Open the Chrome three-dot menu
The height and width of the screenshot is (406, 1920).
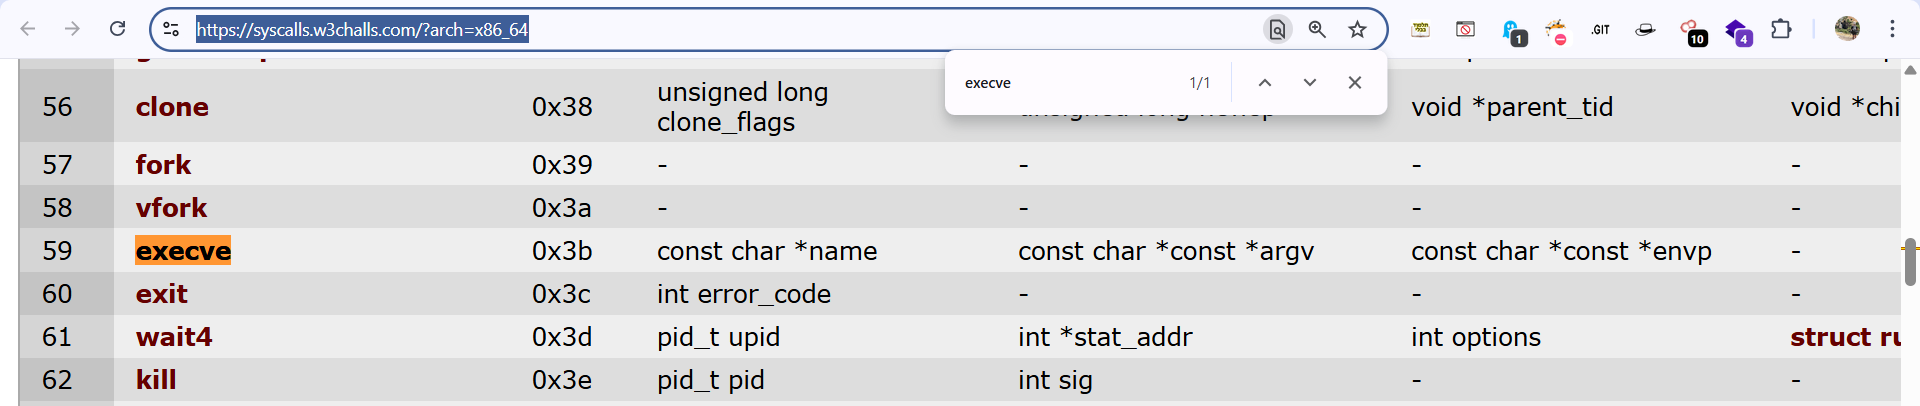(x=1892, y=29)
